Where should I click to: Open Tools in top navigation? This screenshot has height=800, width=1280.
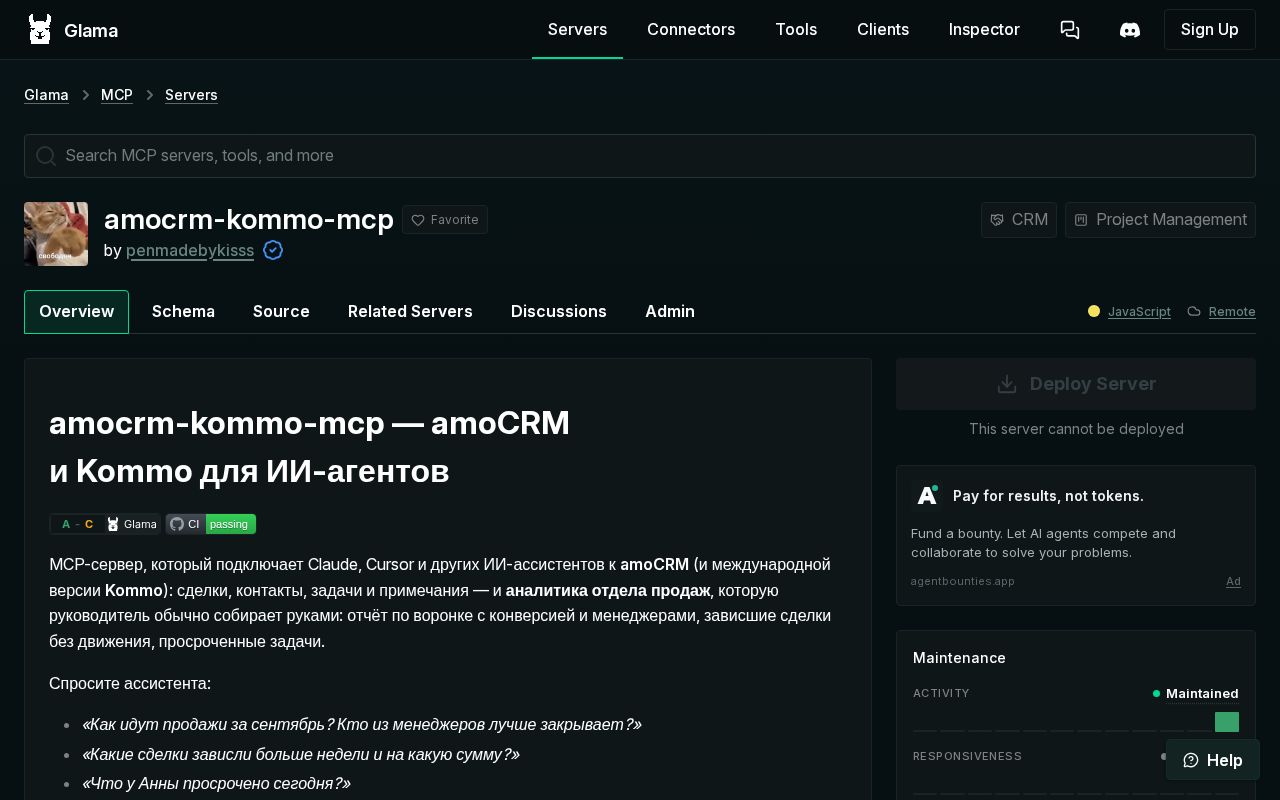796,30
